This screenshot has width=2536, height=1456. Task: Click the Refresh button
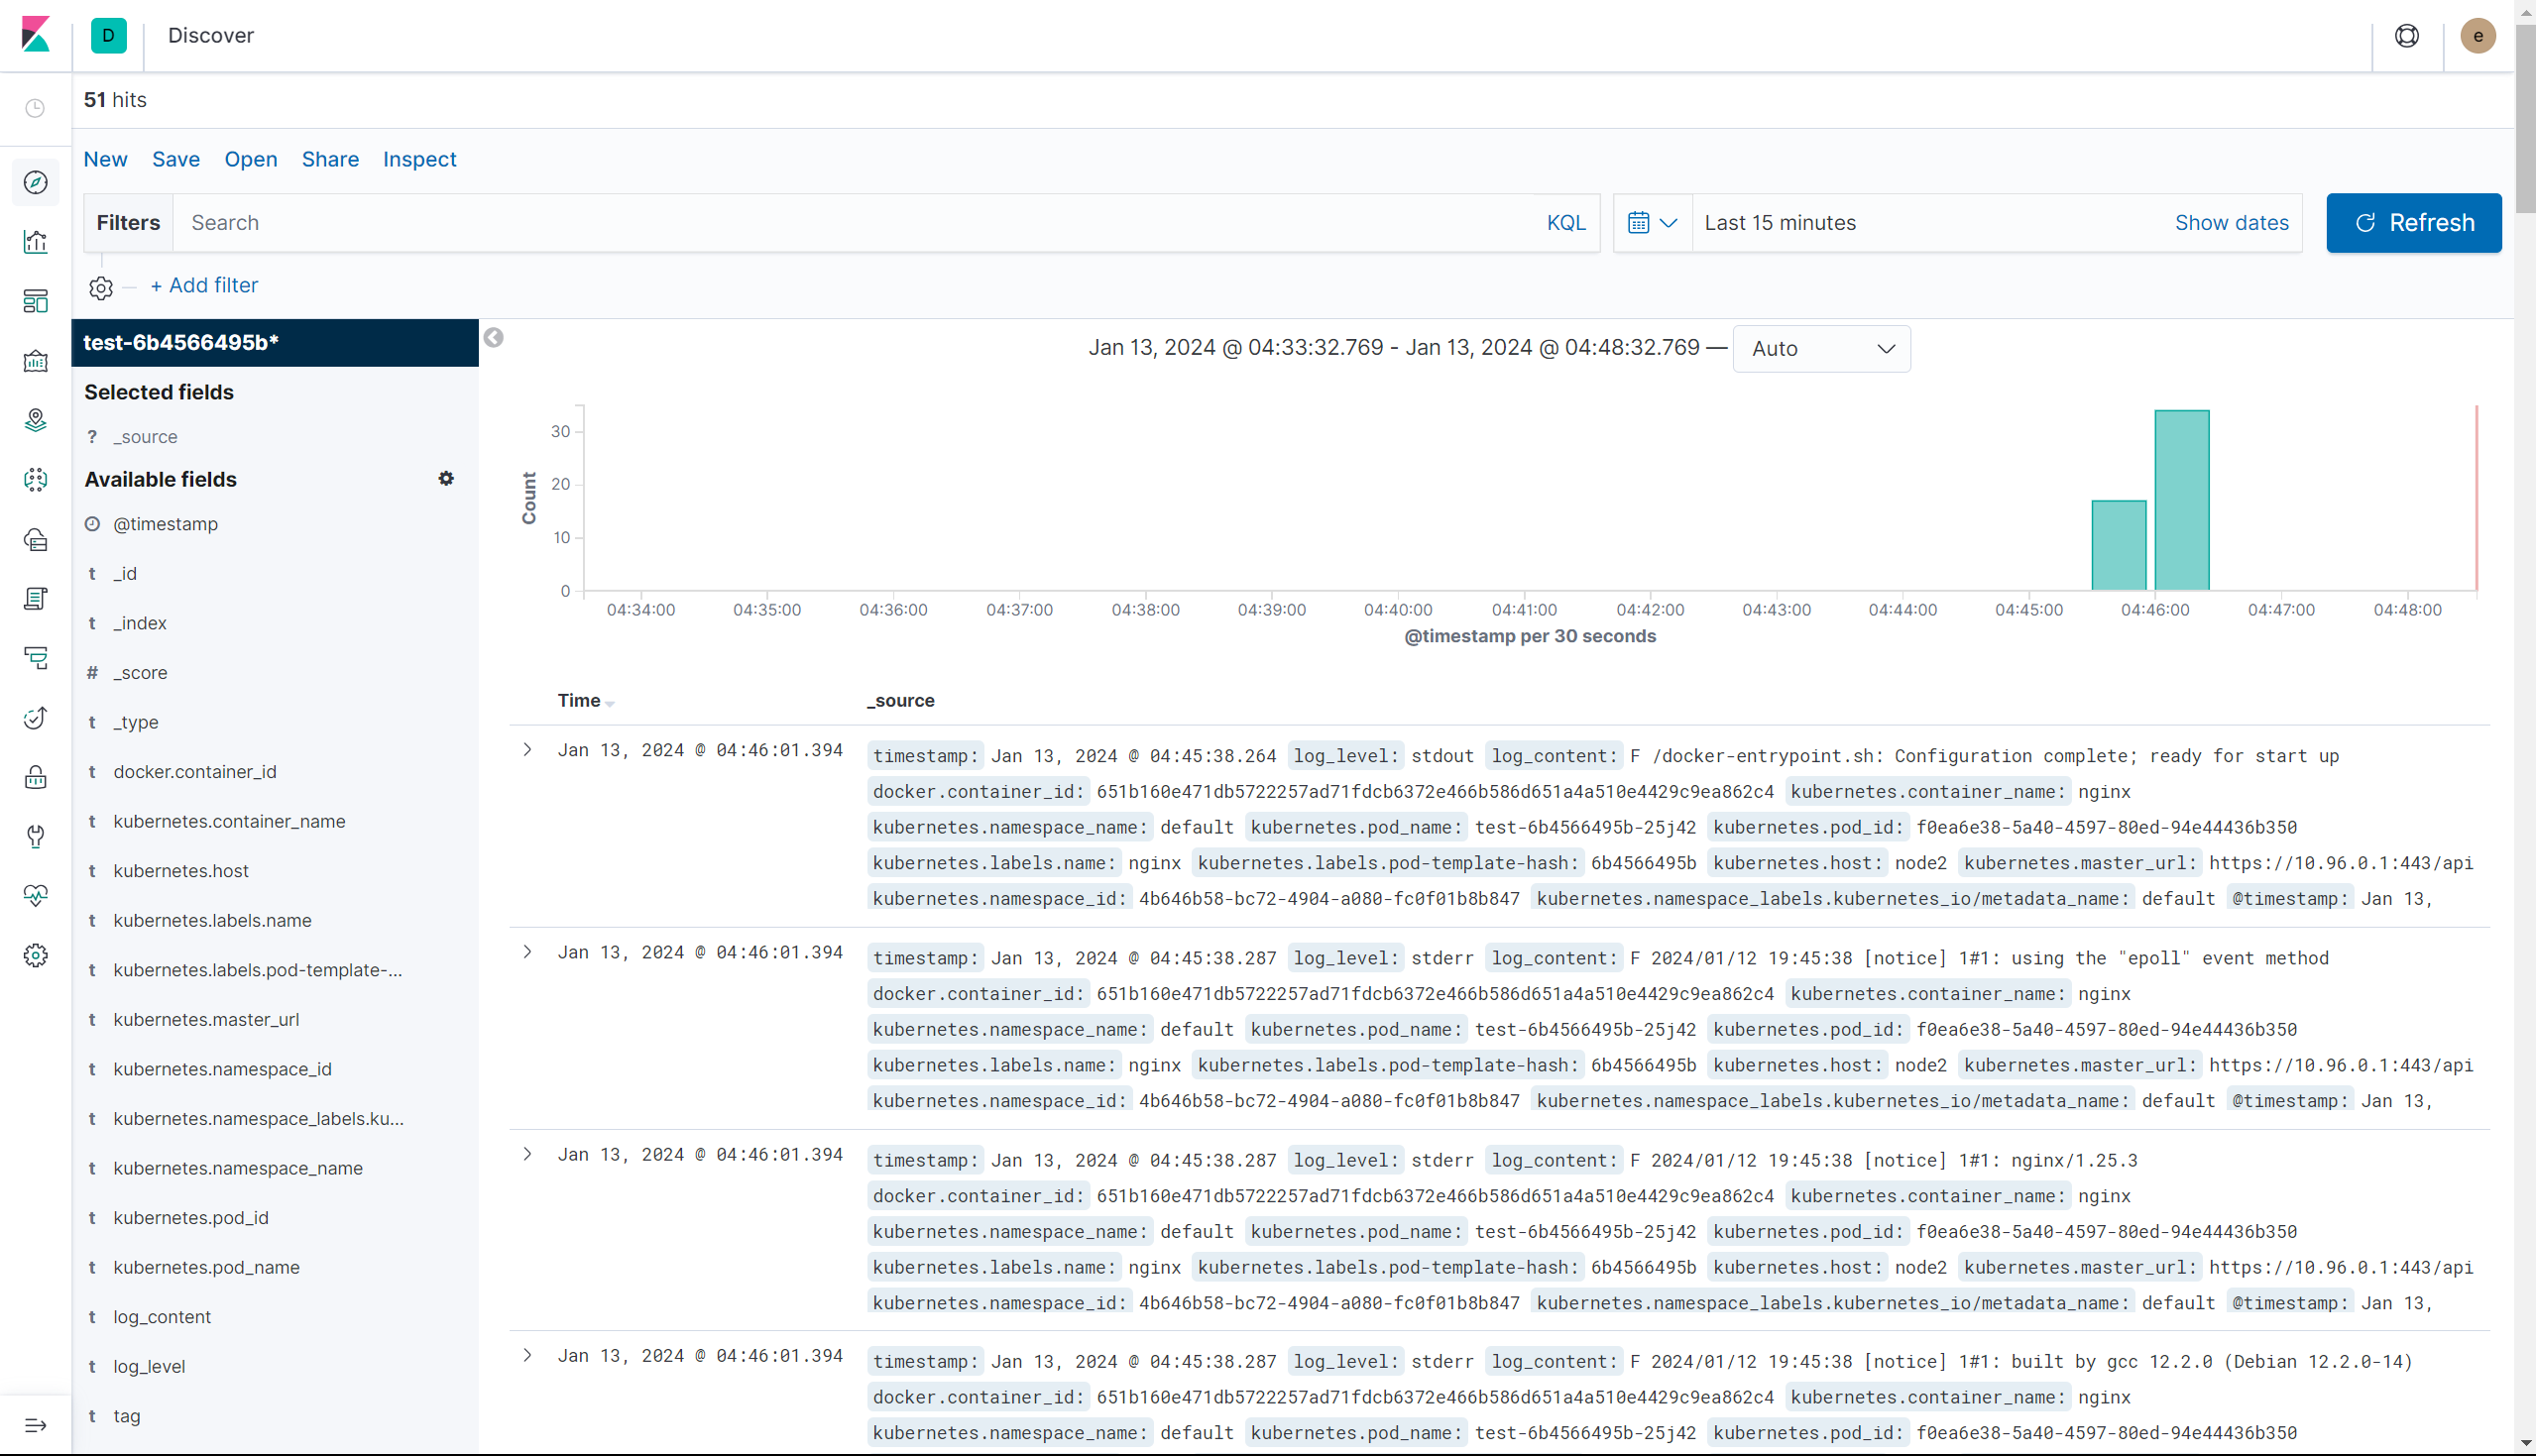pyautogui.click(x=2413, y=223)
